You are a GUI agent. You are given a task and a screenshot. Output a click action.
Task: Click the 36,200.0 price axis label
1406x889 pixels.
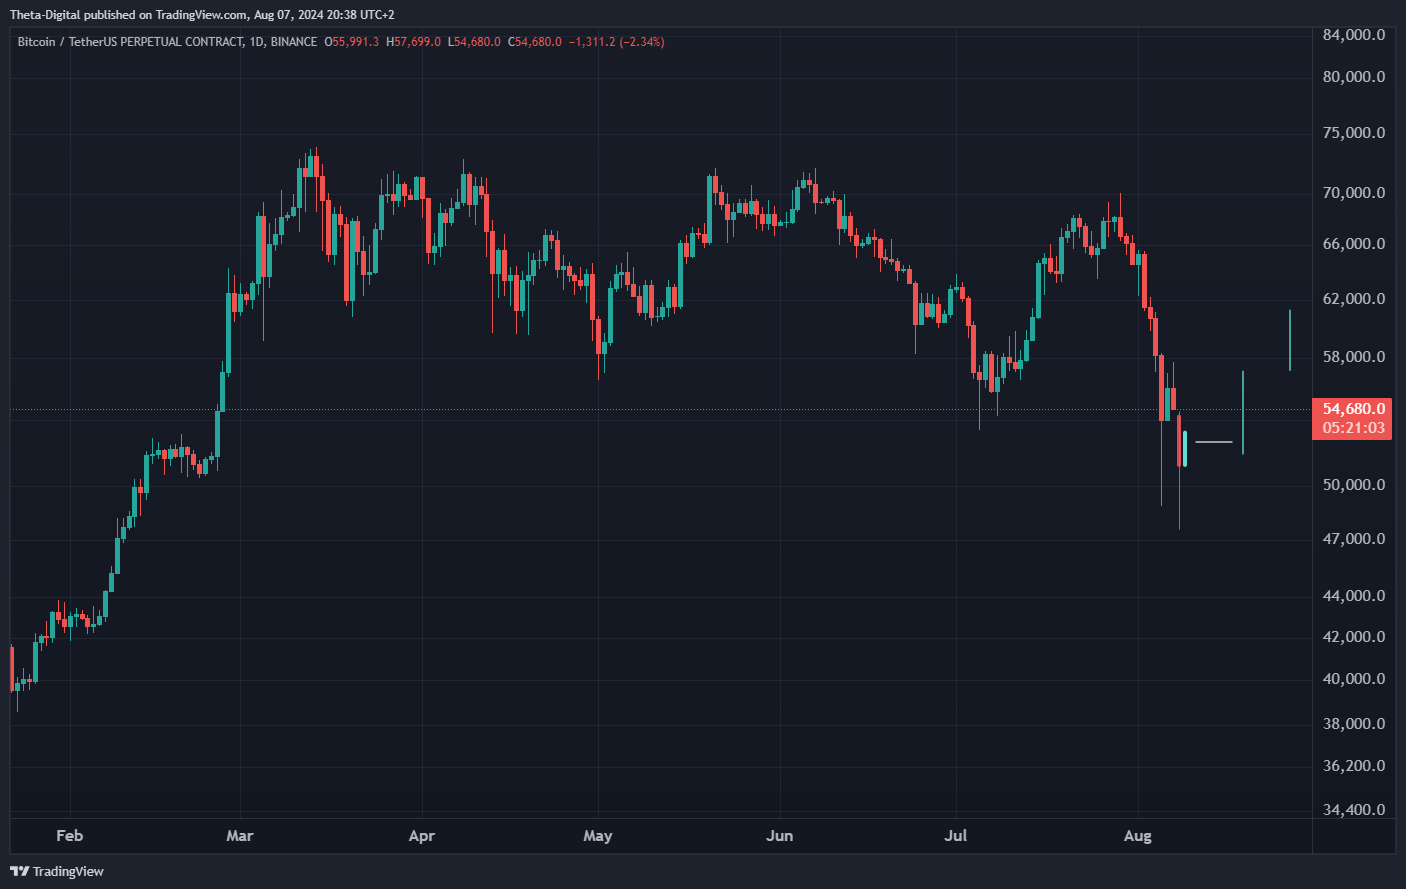(1354, 766)
